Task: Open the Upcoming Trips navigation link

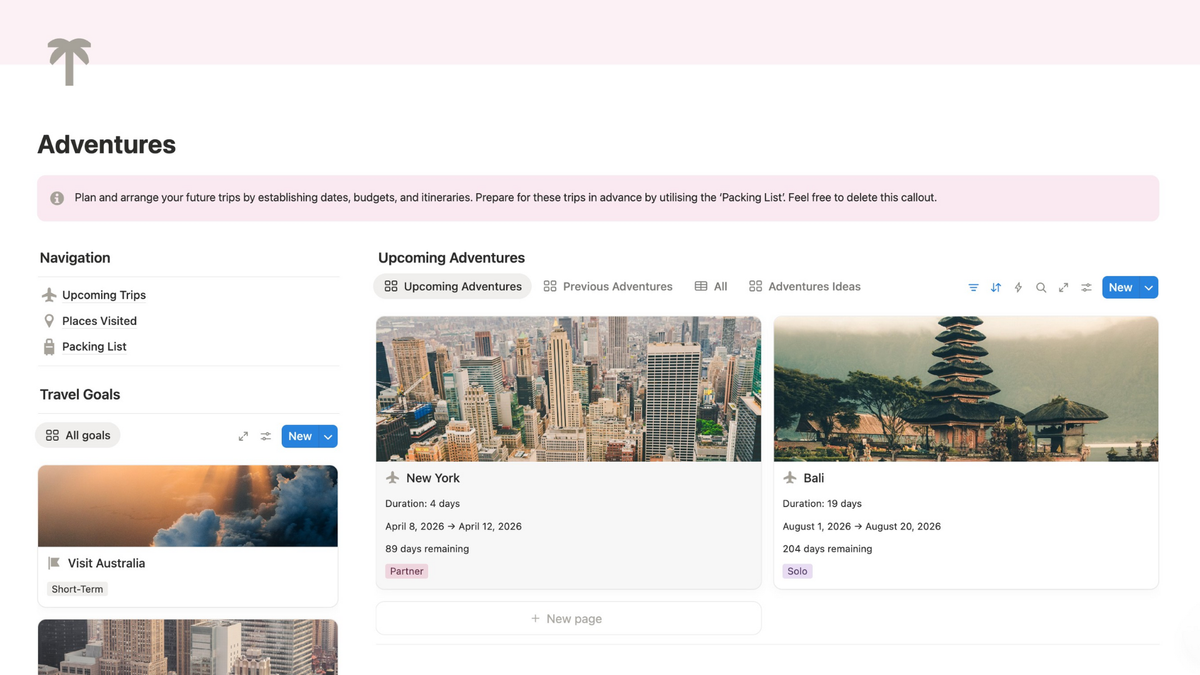Action: 103,295
